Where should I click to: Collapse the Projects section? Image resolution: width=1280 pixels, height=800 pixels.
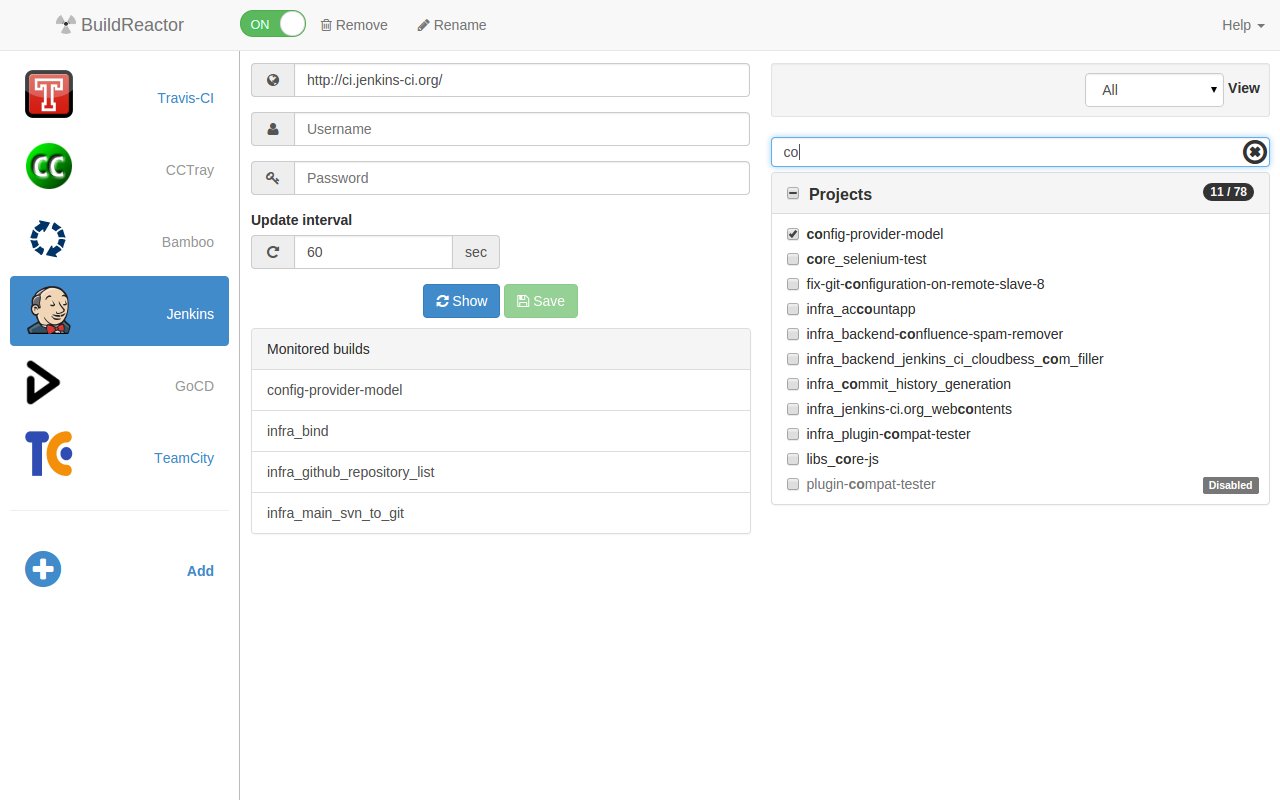click(793, 192)
